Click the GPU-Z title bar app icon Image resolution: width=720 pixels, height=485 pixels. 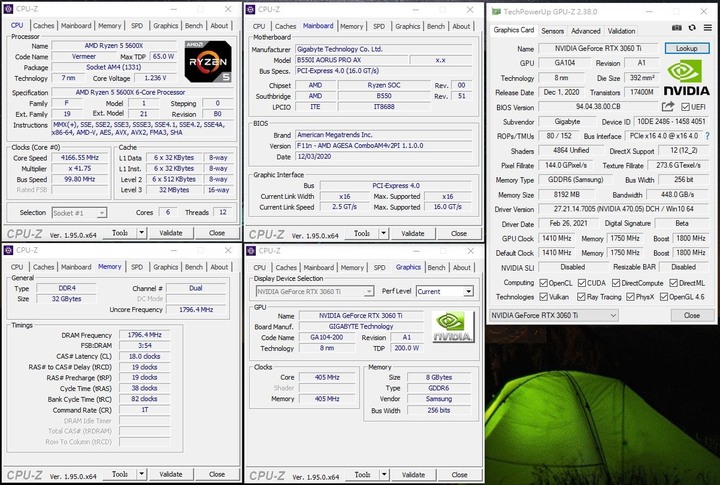pyautogui.click(x=496, y=11)
